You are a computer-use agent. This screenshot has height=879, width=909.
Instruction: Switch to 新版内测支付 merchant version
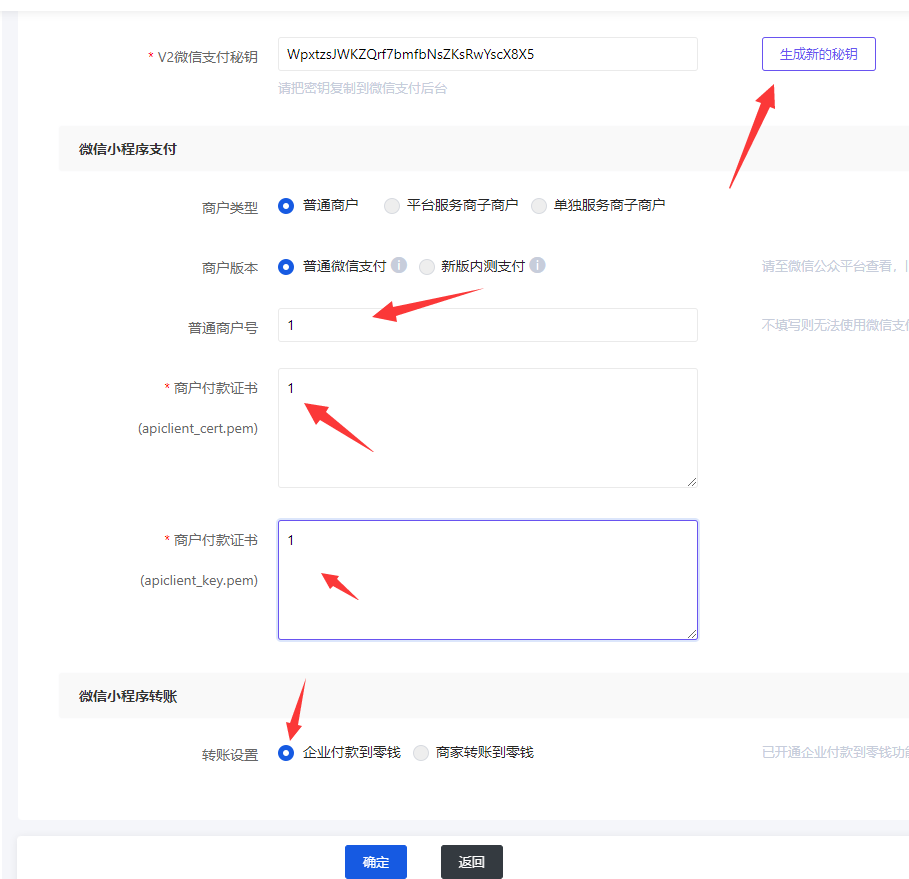pyautogui.click(x=427, y=267)
